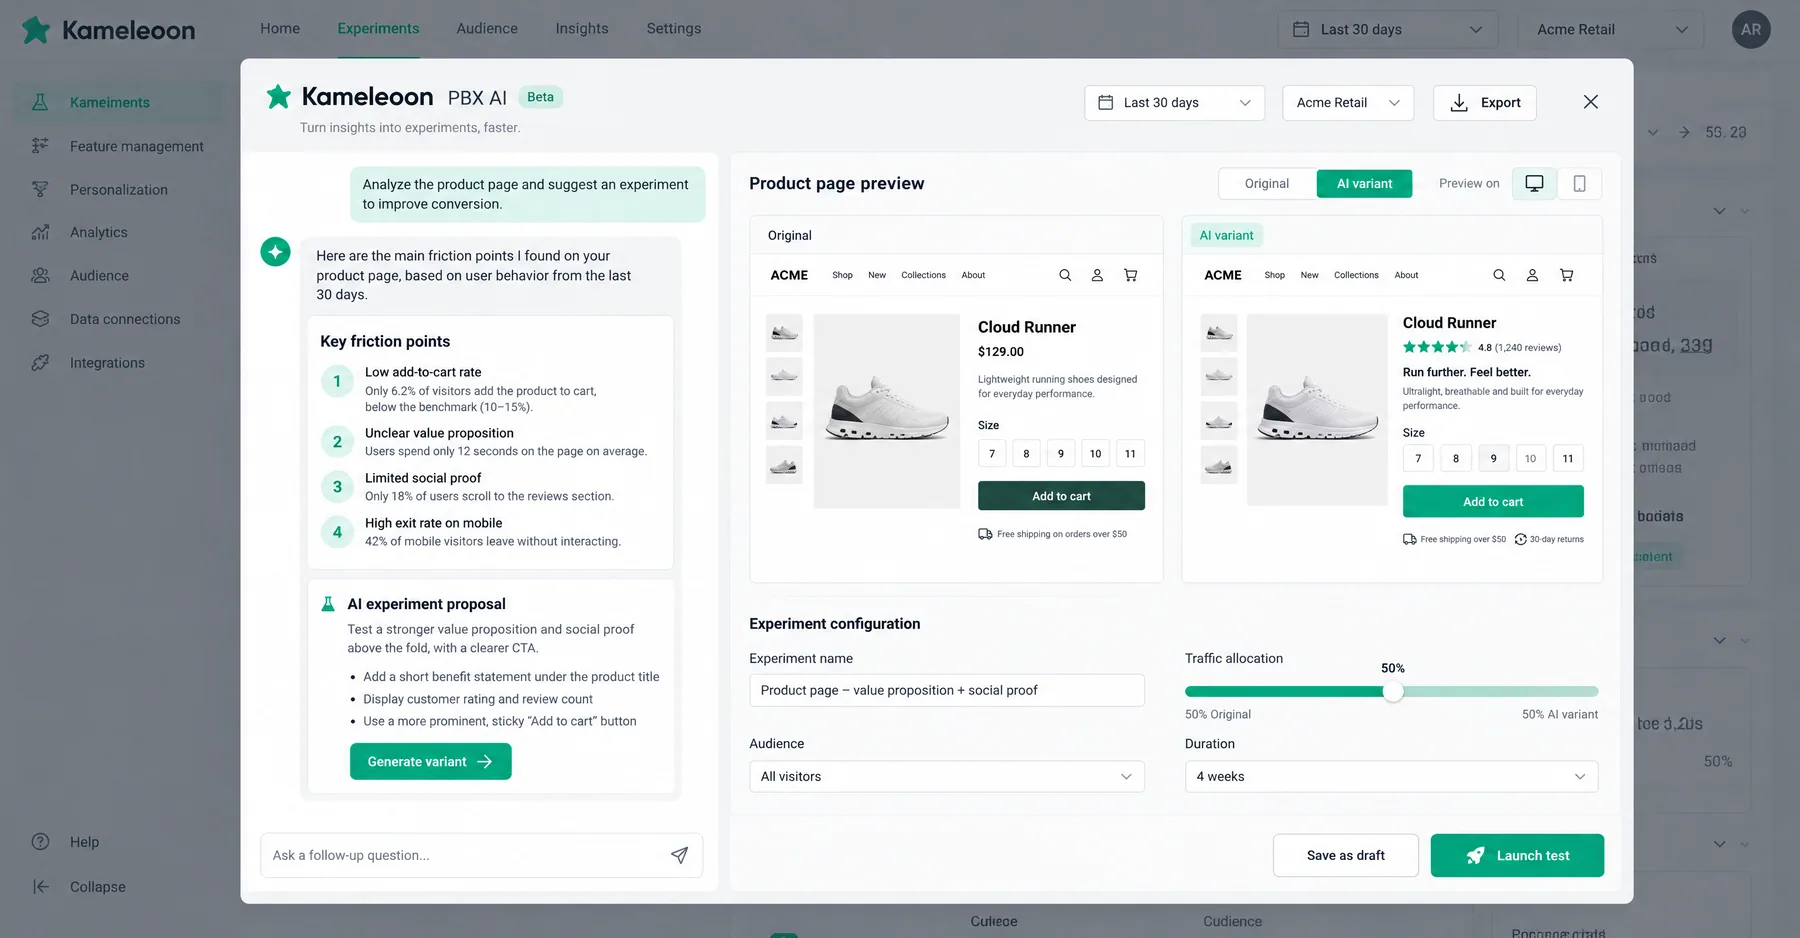Click Save as draft button
Viewport: 1800px width, 938px height.
tap(1345, 855)
